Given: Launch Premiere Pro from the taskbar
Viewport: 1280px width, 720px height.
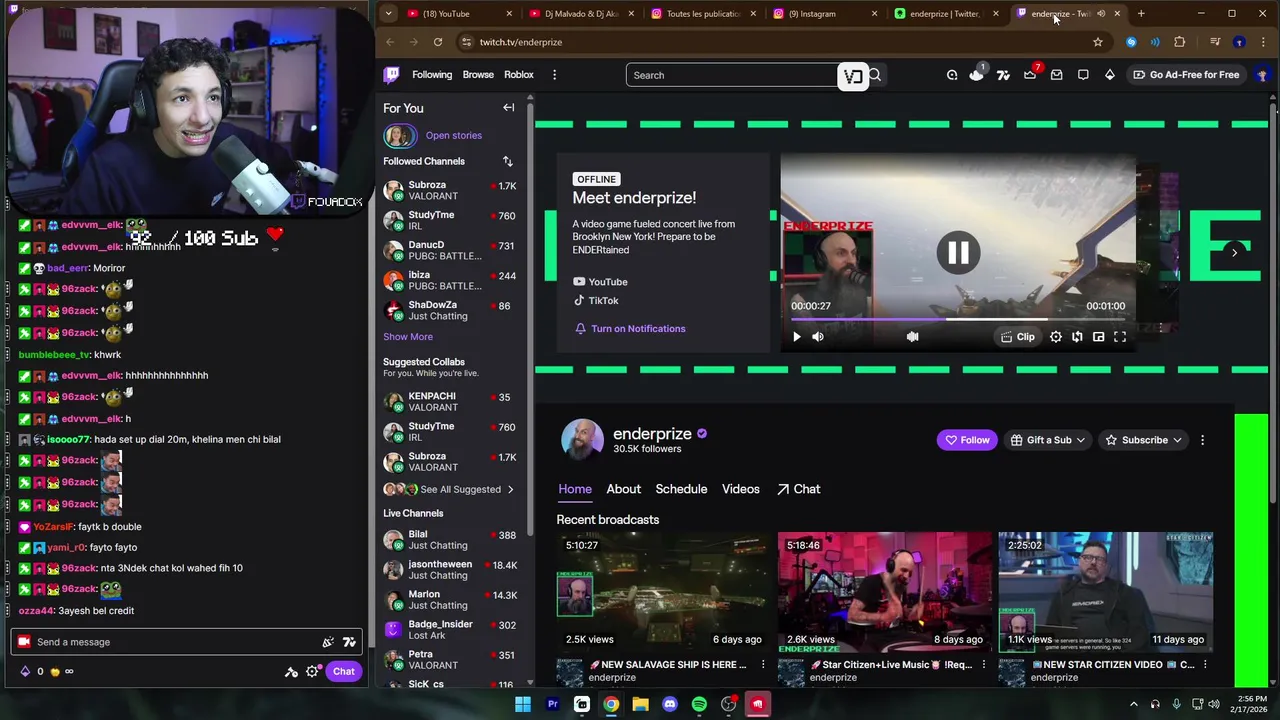Looking at the screenshot, I should pyautogui.click(x=552, y=704).
